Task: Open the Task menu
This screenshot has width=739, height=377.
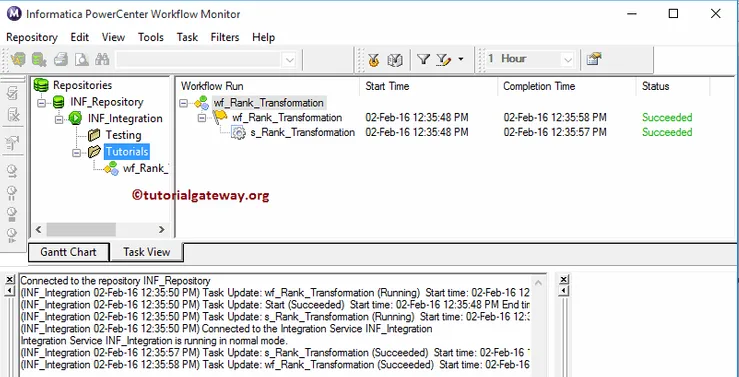Action: click(187, 37)
